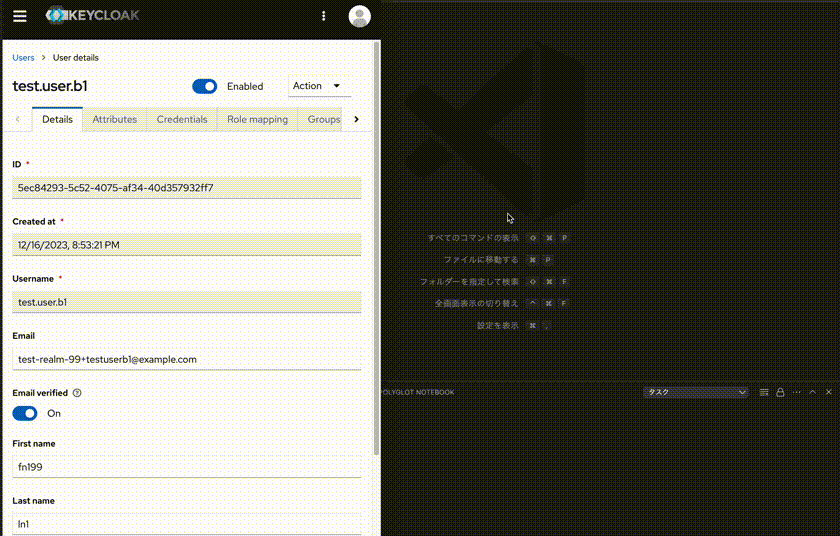Click the ID field
The height and width of the screenshot is (536, 840).
click(x=186, y=188)
